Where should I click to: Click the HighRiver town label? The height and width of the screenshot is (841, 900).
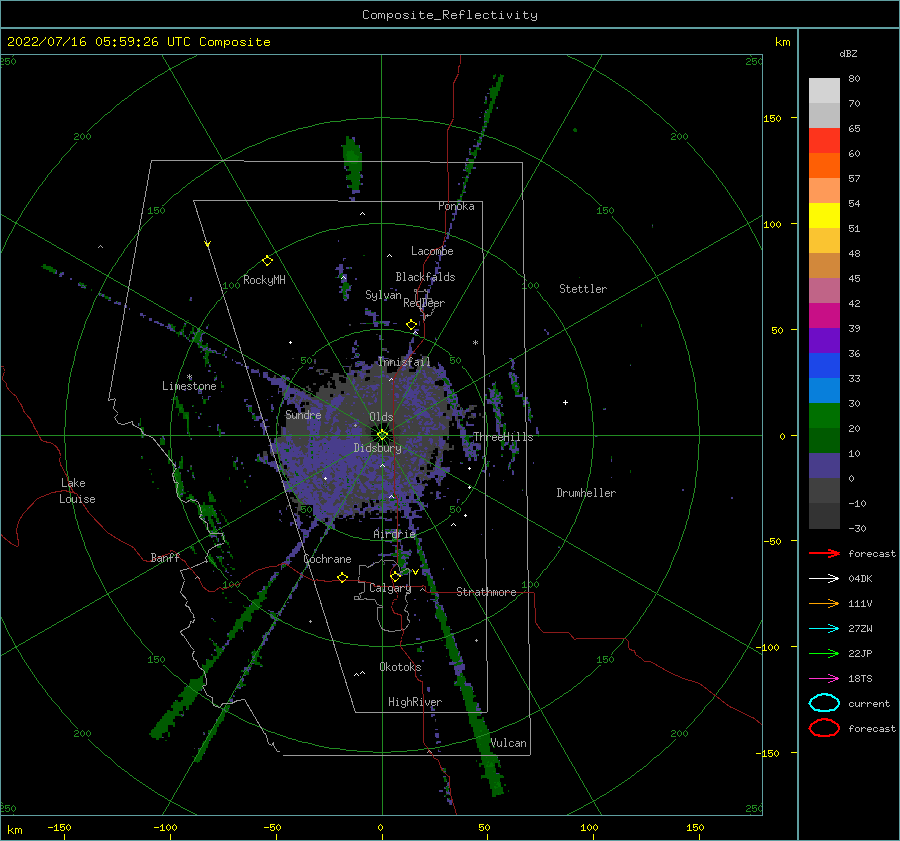[x=415, y=702]
